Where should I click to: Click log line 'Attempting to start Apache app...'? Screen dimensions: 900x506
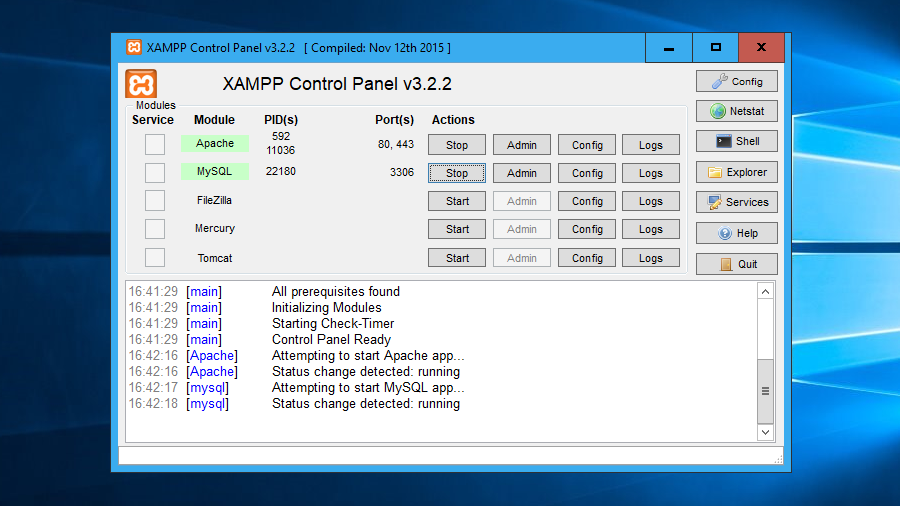pos(368,356)
